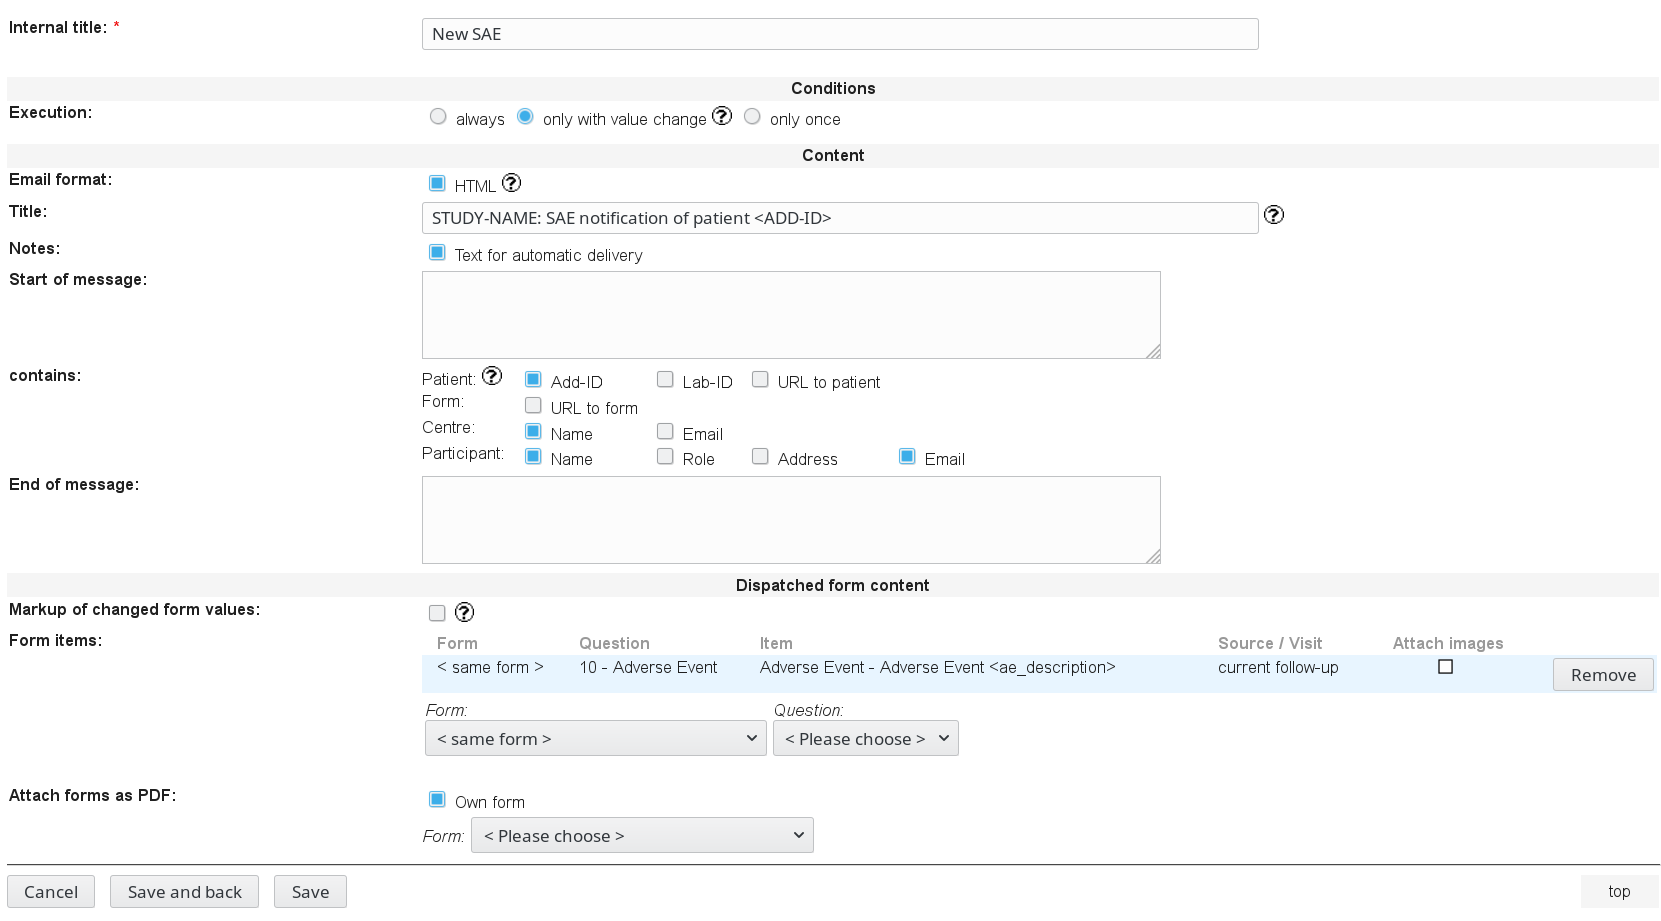This screenshot has height=921, width=1661.
Task: Open the PDF attach Form dropdown
Action: (642, 835)
